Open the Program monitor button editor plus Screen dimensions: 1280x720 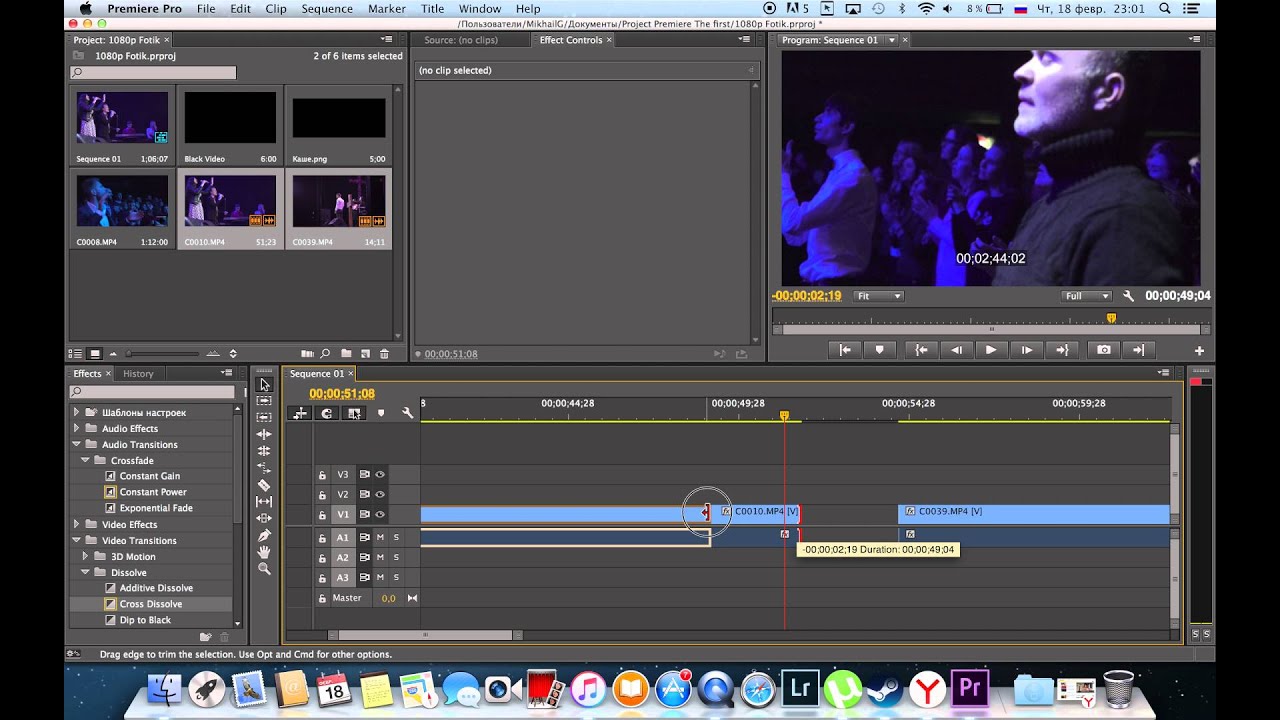click(x=1199, y=351)
